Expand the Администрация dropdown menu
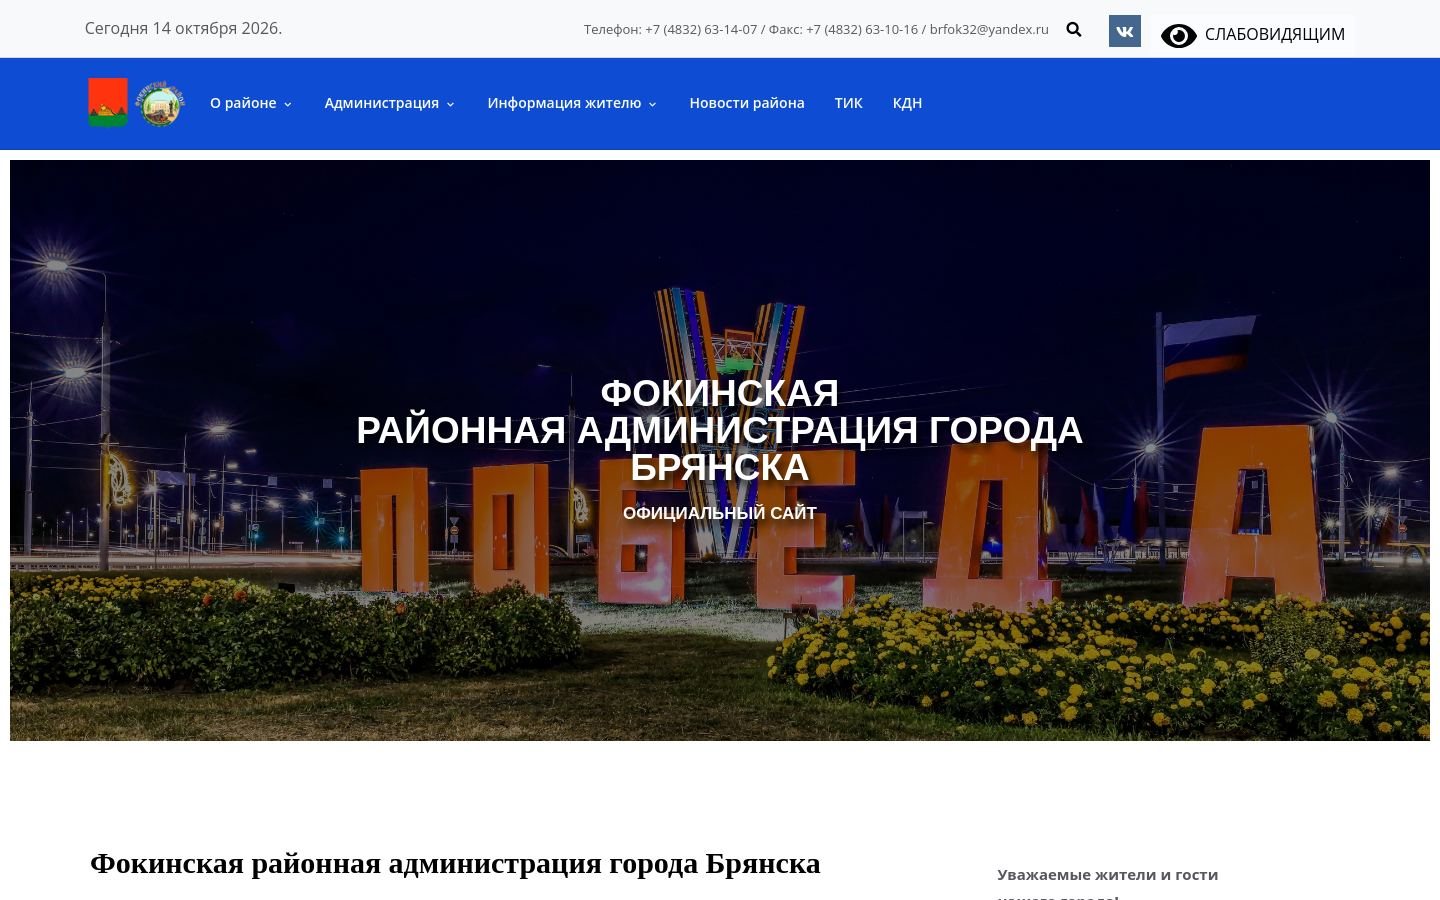 coord(390,103)
